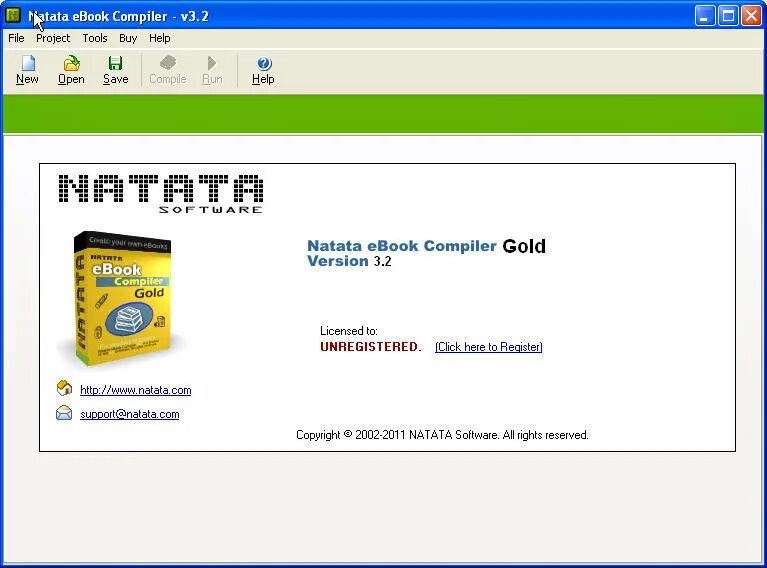Click the support@natata.com email link
This screenshot has height=568, width=767.
pyautogui.click(x=130, y=414)
